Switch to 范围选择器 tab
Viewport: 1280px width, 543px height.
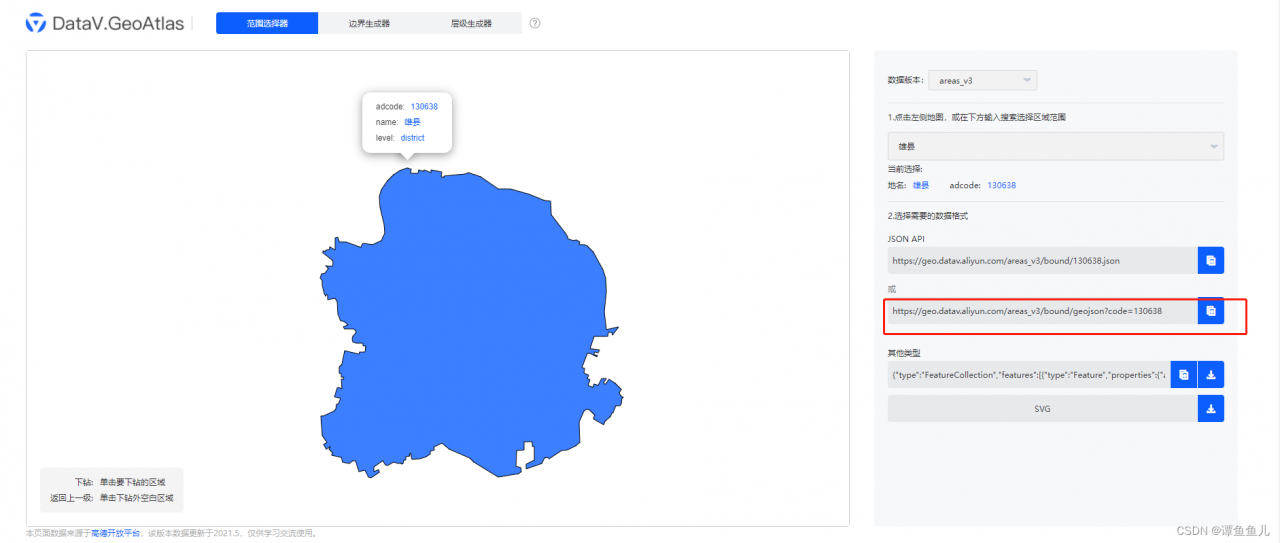[x=267, y=23]
